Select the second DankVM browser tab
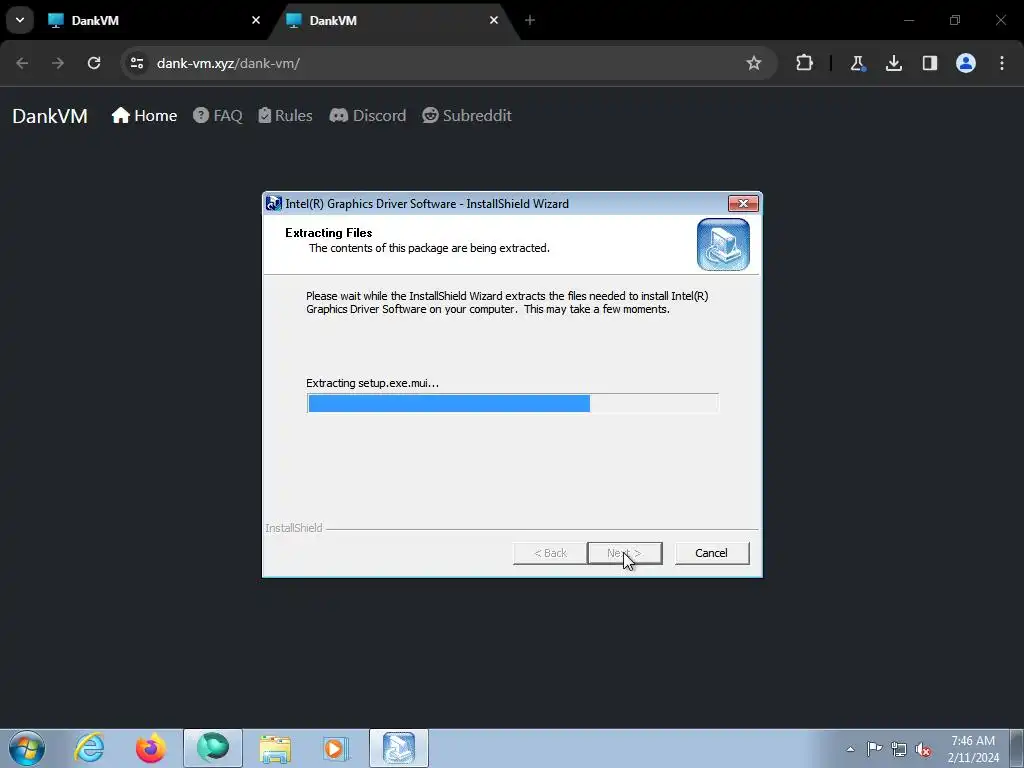The image size is (1024, 768). pyautogui.click(x=392, y=20)
